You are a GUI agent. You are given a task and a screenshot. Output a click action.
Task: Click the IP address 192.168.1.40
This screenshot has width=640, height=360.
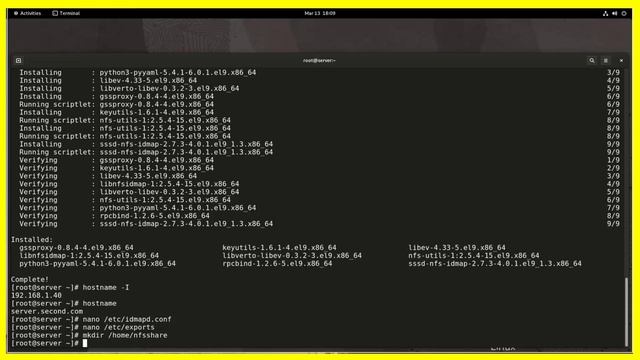[x=36, y=296]
